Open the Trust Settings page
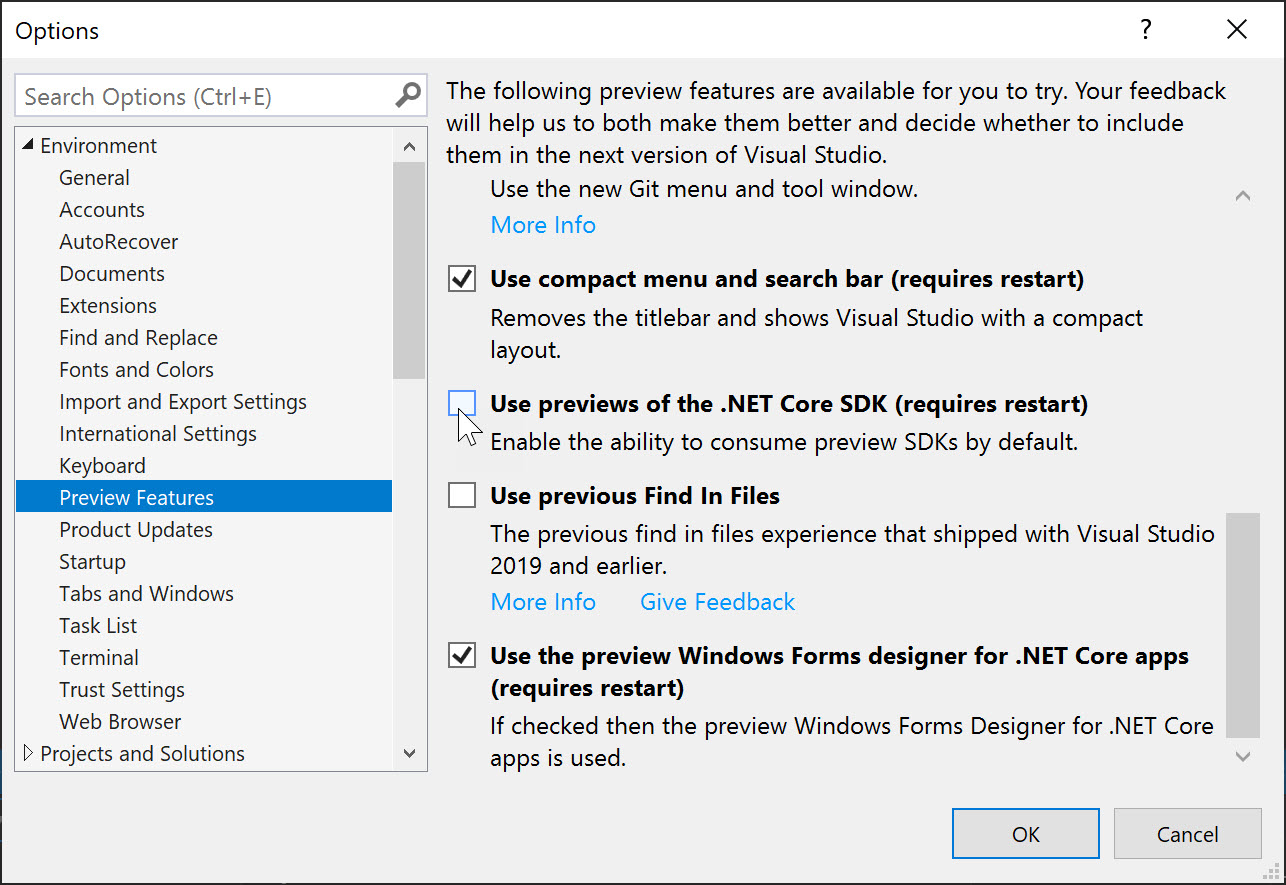 pyautogui.click(x=122, y=690)
